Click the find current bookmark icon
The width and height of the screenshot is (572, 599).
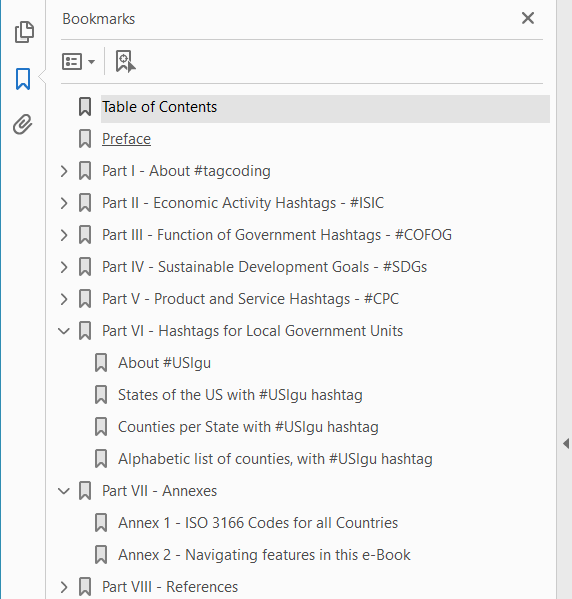125,61
